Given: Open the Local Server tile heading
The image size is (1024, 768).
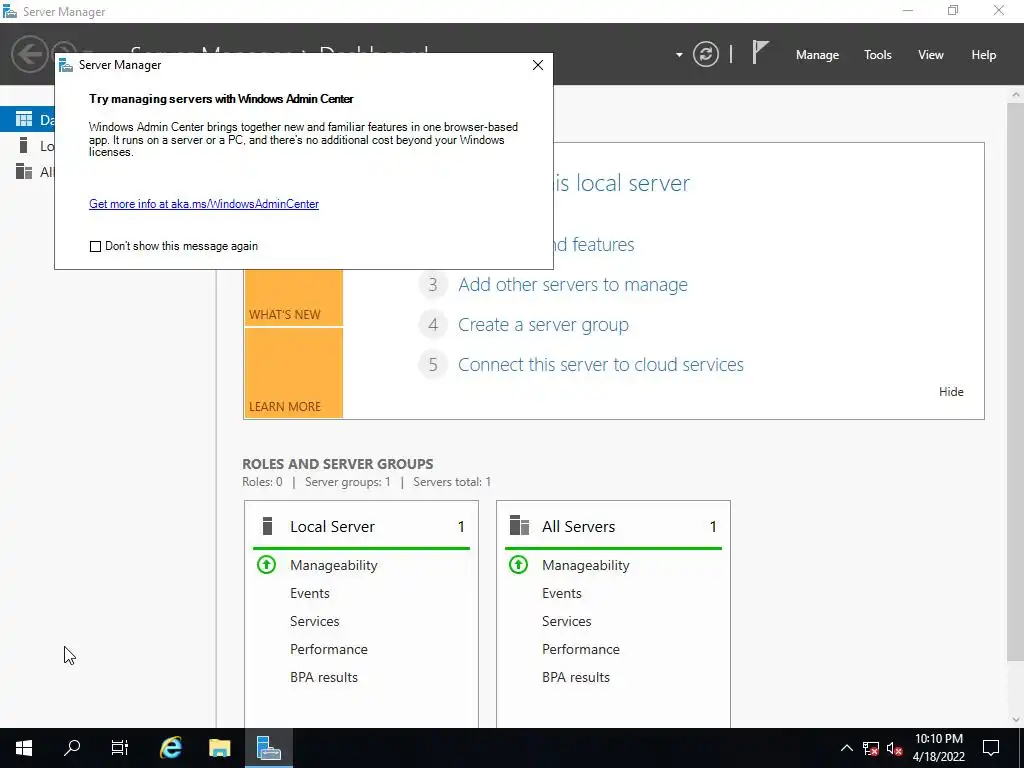Looking at the screenshot, I should coord(332,526).
